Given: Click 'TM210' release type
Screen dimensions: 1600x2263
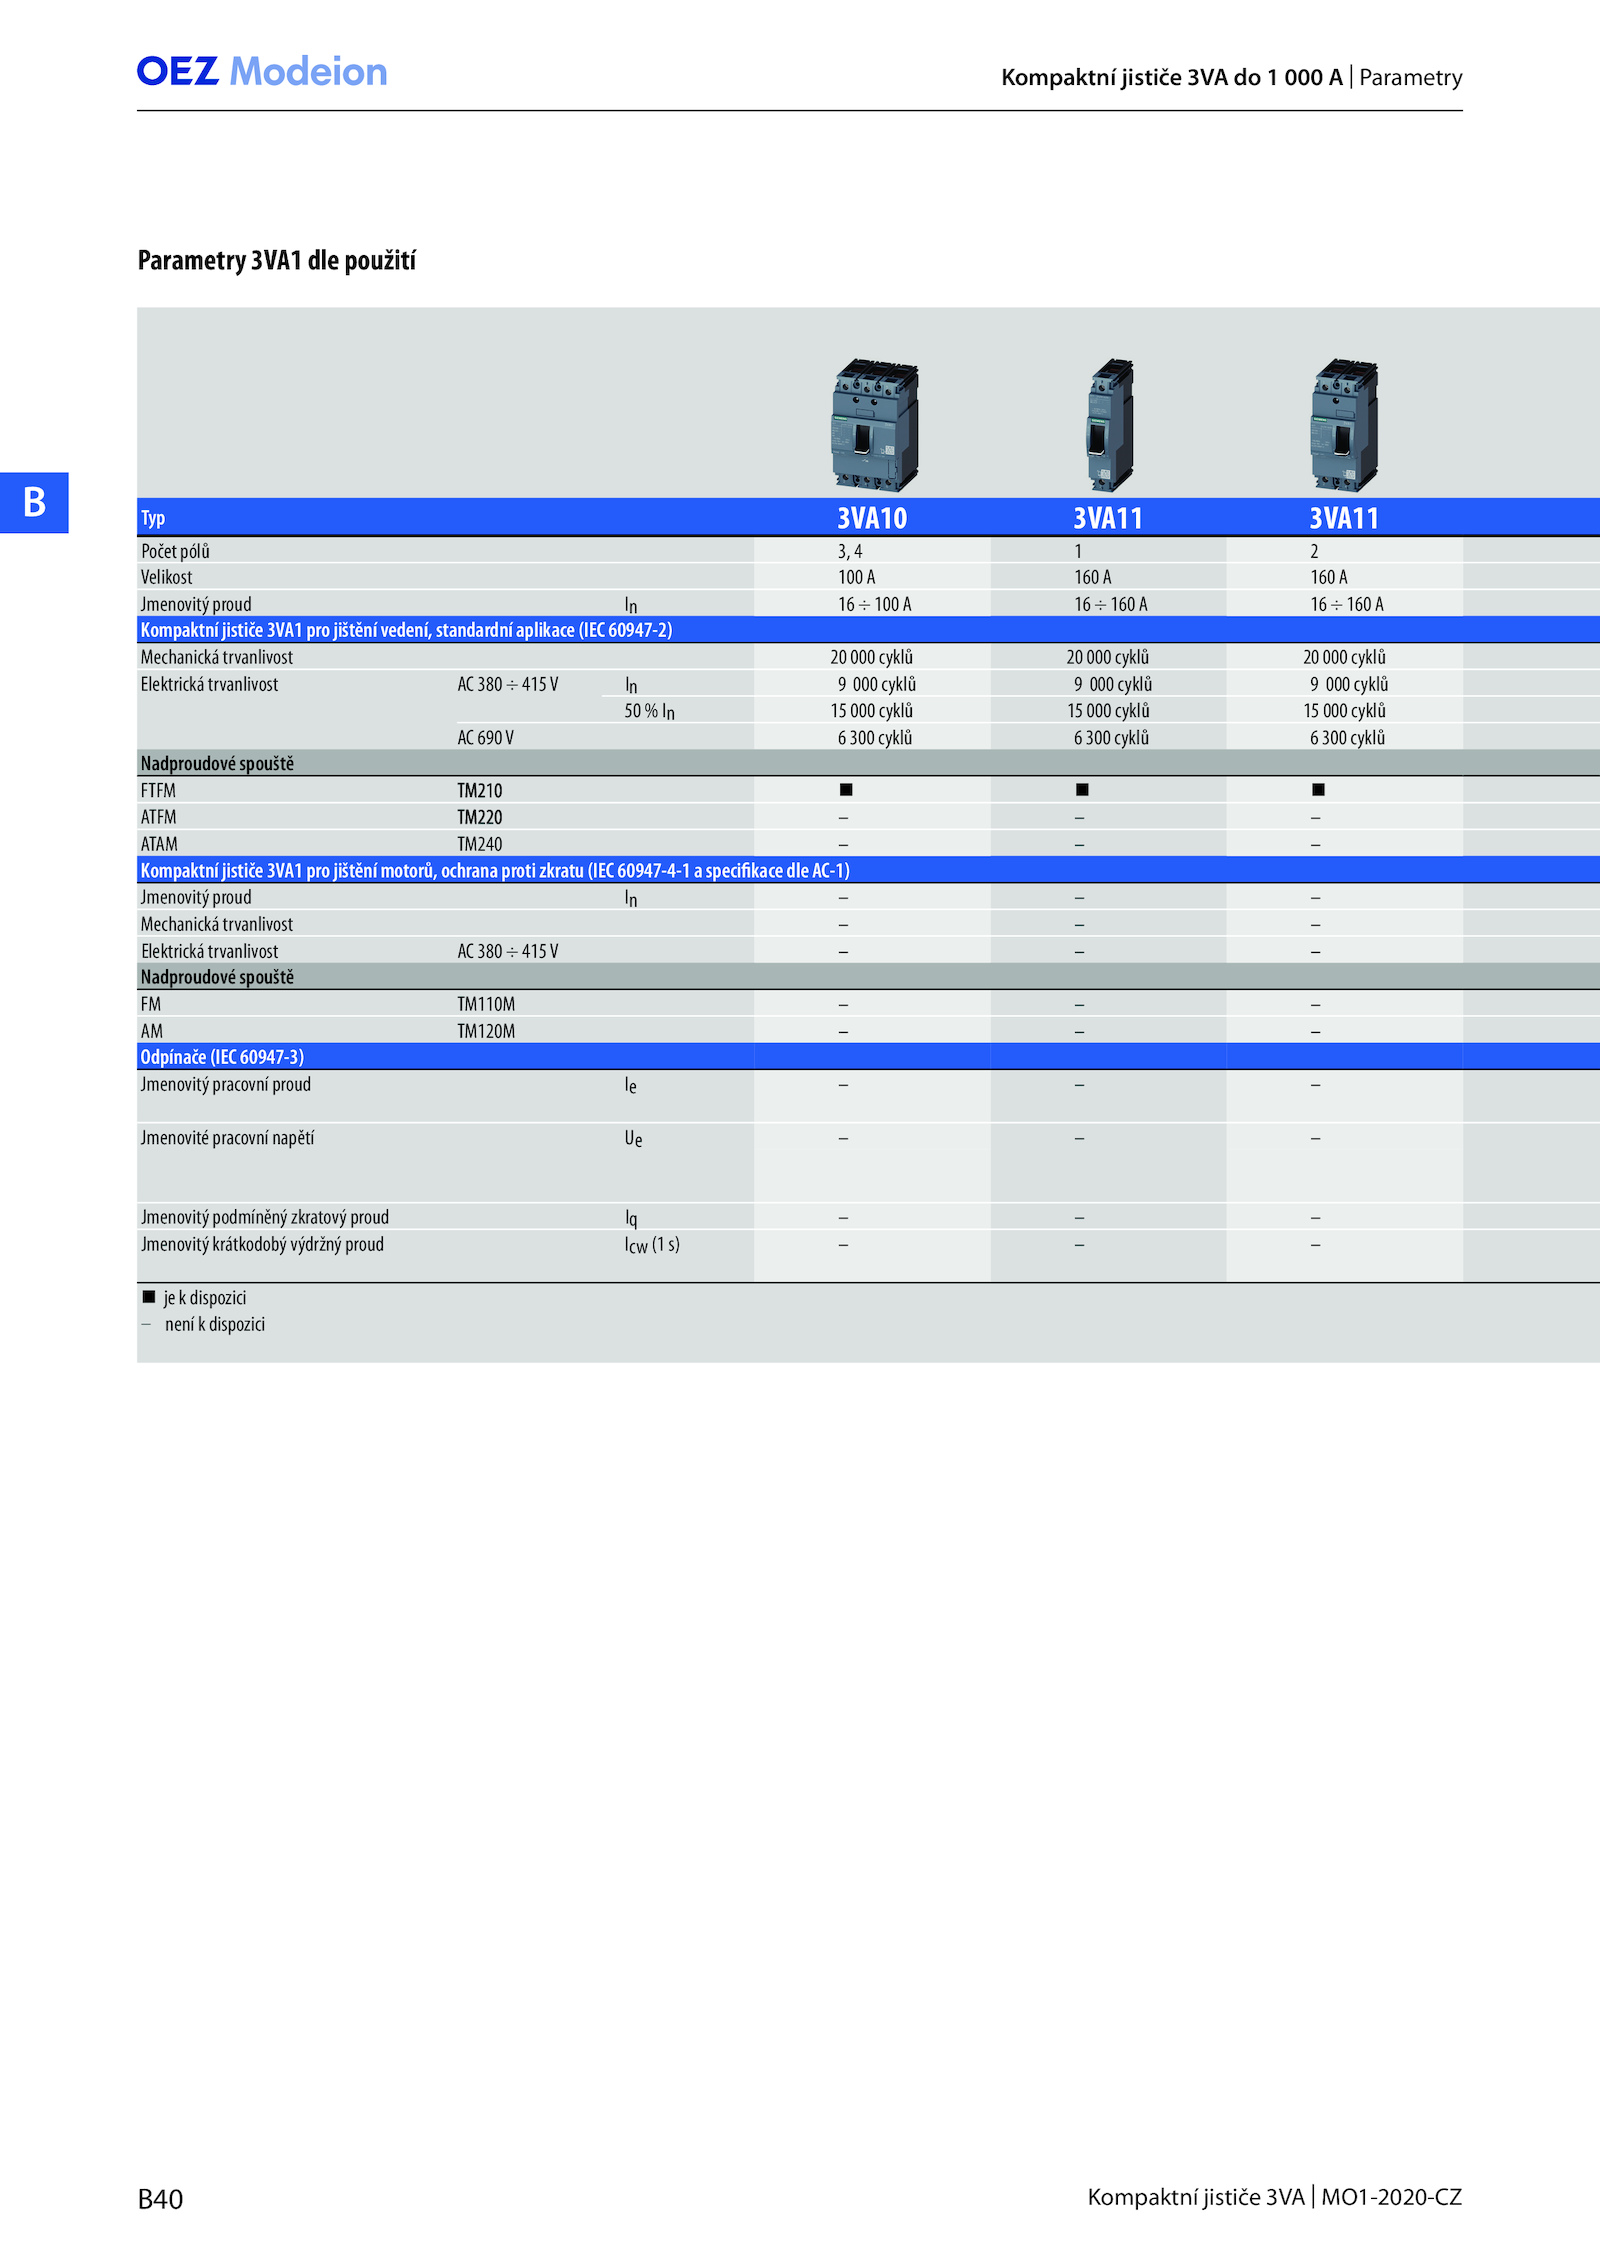Looking at the screenshot, I should (480, 791).
